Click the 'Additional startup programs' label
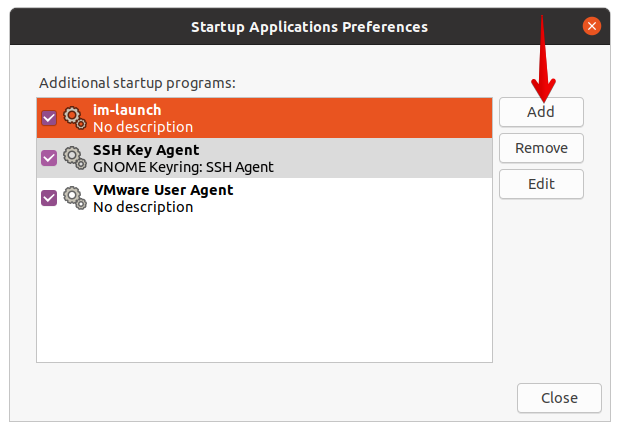The image size is (620, 431). click(137, 83)
